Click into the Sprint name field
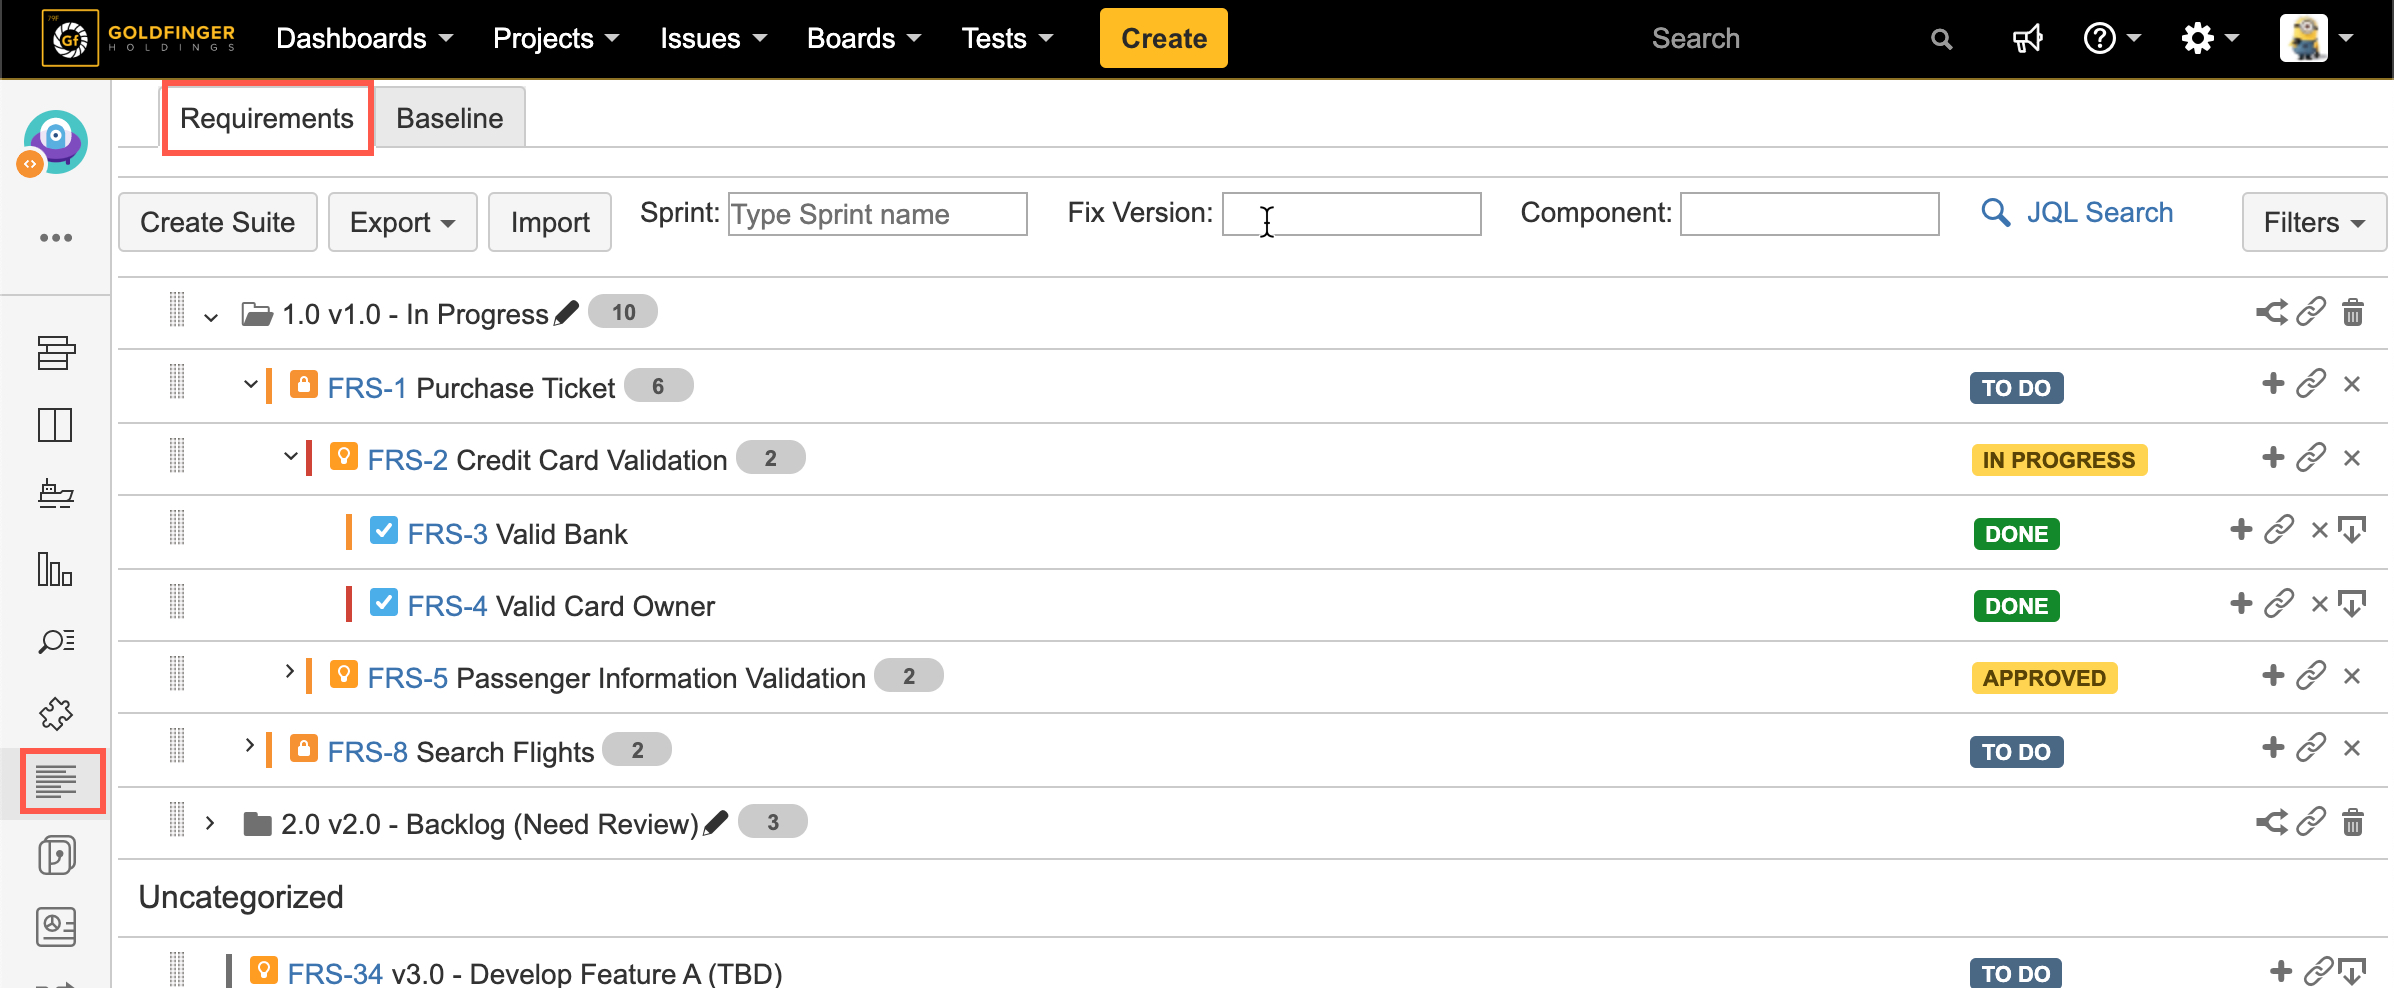Viewport: 2394px width, 988px height. pyautogui.click(x=877, y=214)
